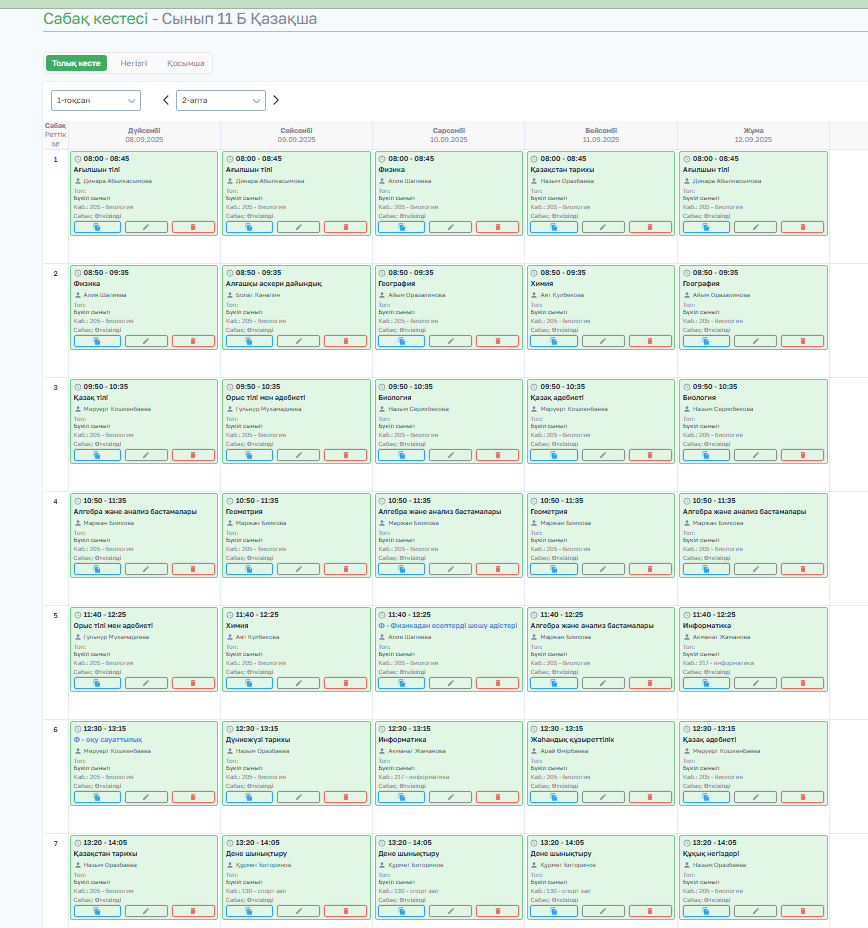The image size is (868, 928).
Task: Edit Thursday's Химия lesson at 08:50
Action: pyautogui.click(x=604, y=341)
